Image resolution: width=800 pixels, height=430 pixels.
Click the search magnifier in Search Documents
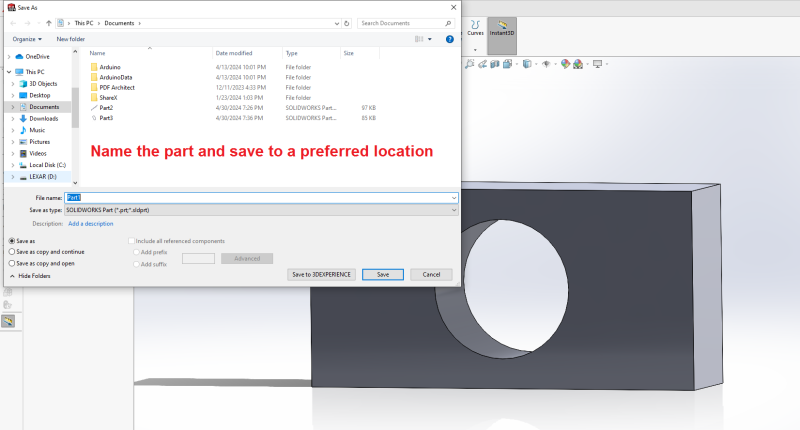point(448,23)
